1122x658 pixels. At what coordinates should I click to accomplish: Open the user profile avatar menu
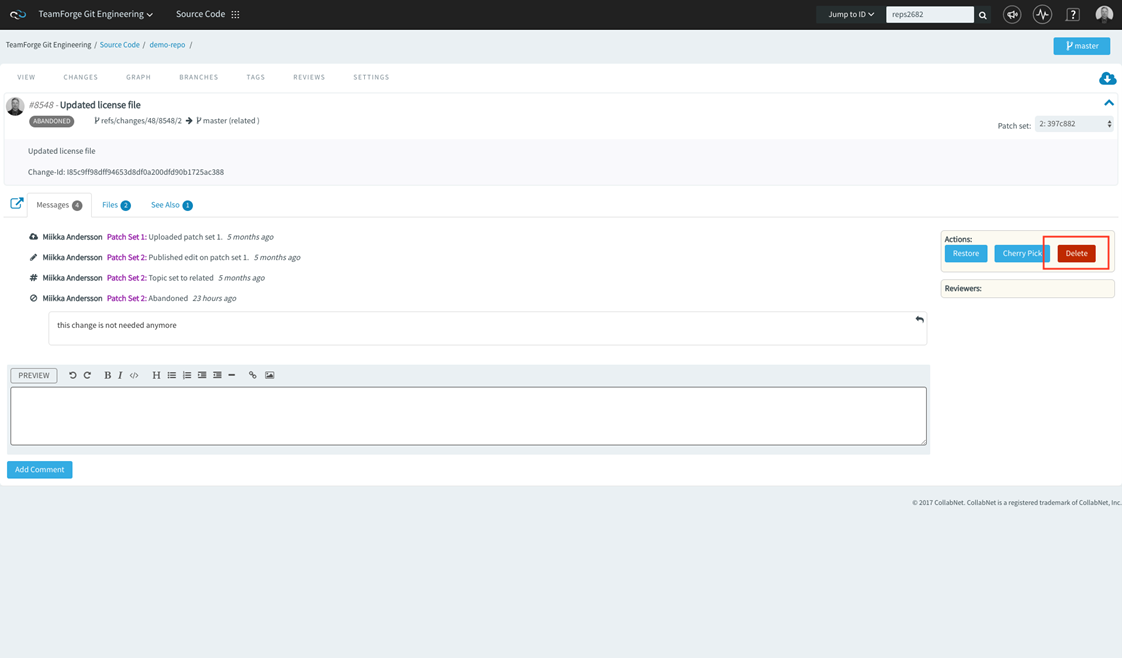pos(1104,14)
